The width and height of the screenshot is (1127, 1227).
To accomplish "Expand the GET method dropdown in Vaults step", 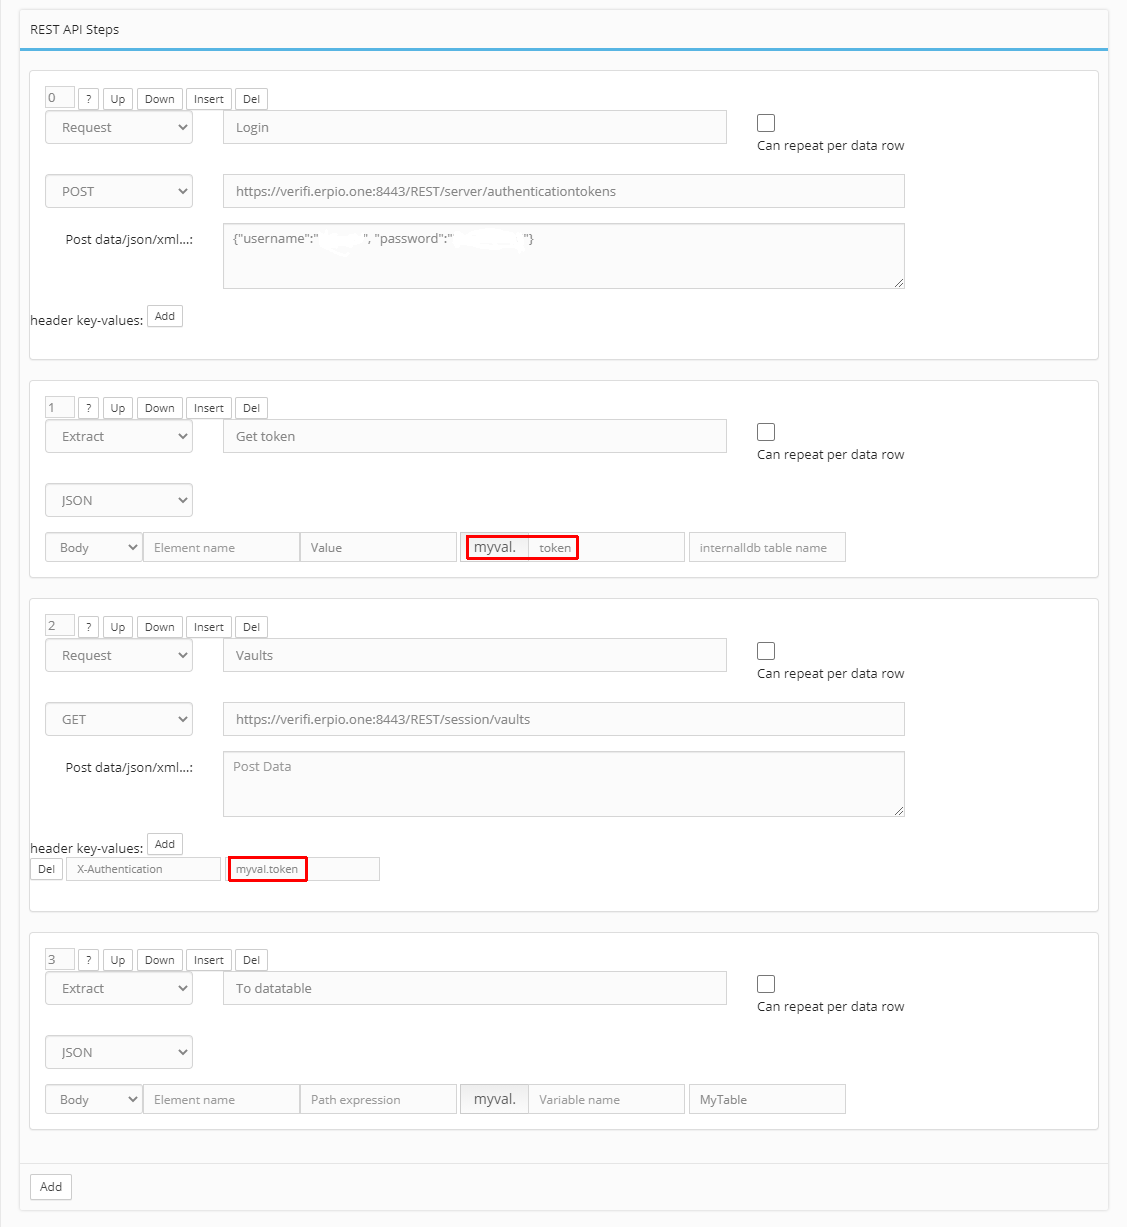I will point(119,719).
